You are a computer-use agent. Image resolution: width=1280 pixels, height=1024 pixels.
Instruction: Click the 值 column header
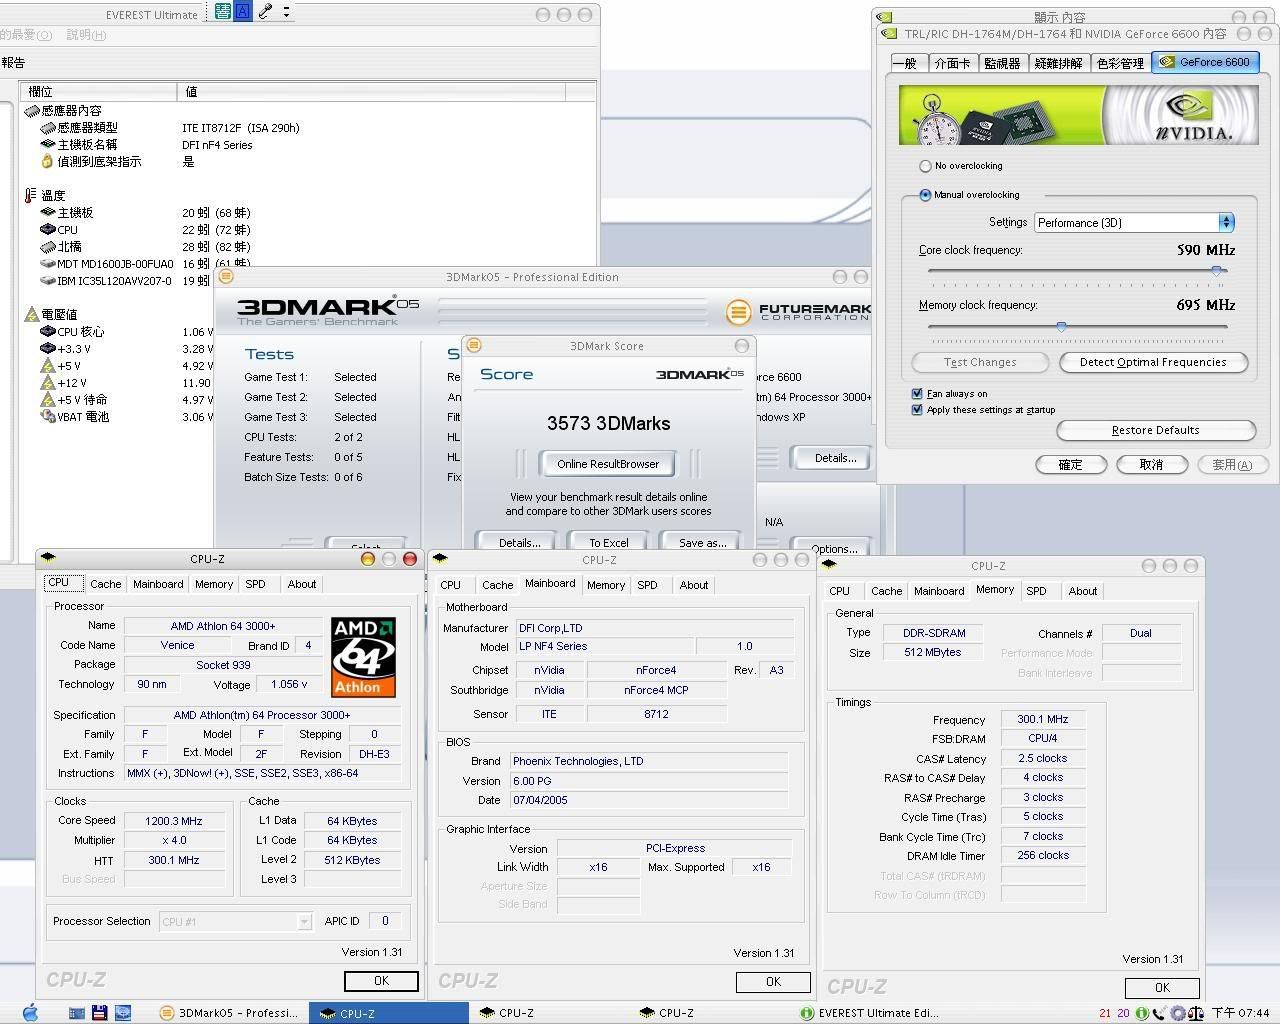tap(372, 91)
